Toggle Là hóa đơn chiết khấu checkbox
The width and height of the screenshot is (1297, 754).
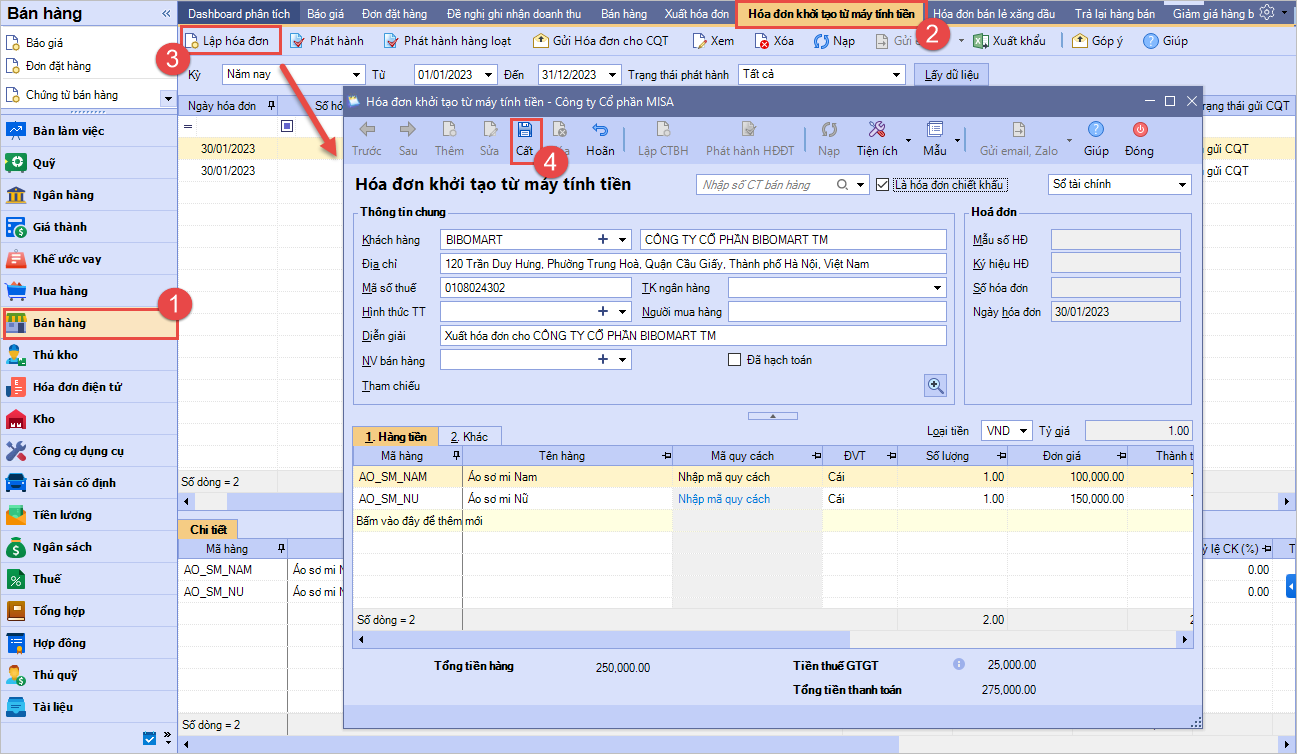pyautogui.click(x=881, y=184)
